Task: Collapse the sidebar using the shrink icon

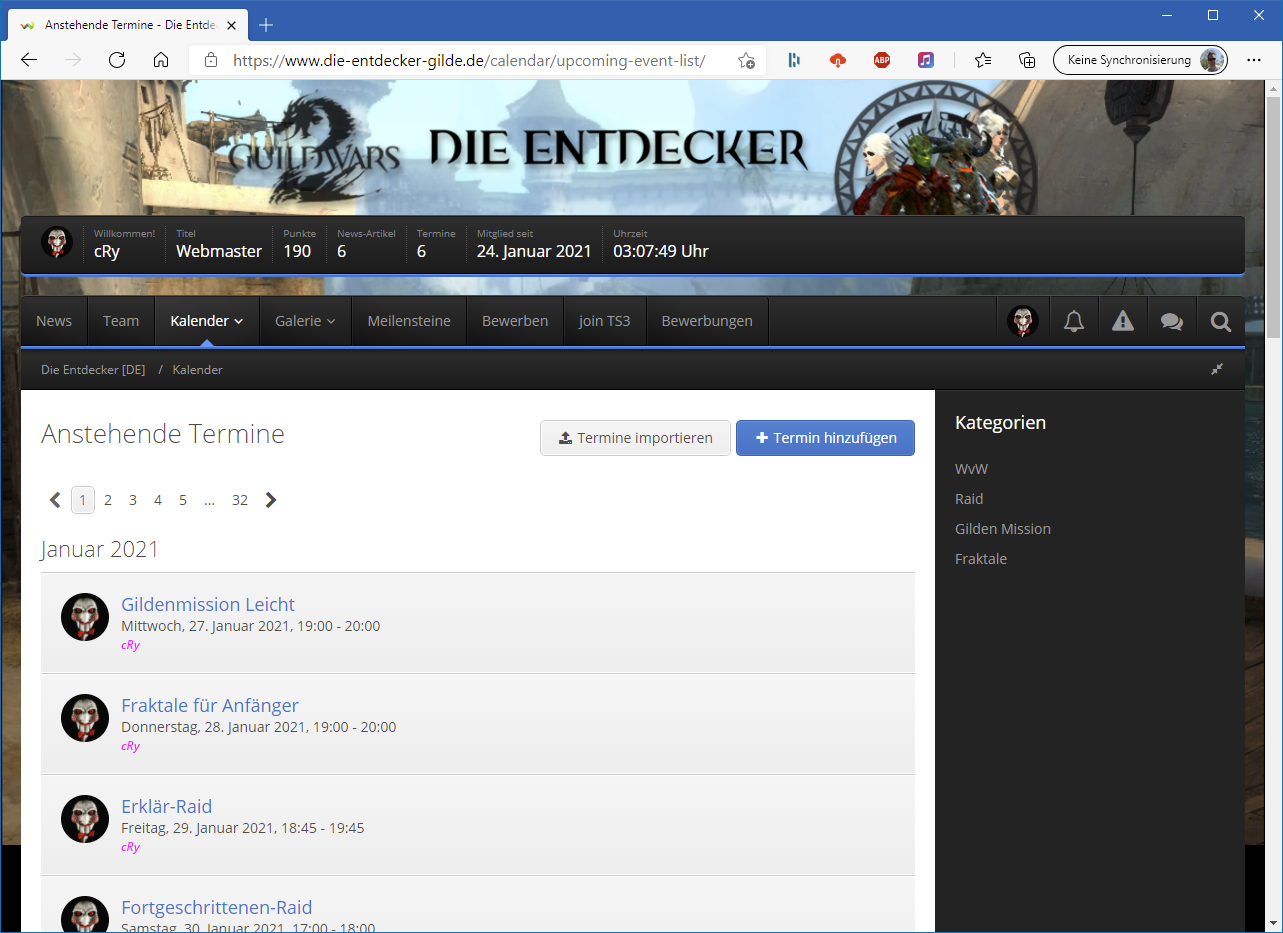Action: pyautogui.click(x=1217, y=369)
